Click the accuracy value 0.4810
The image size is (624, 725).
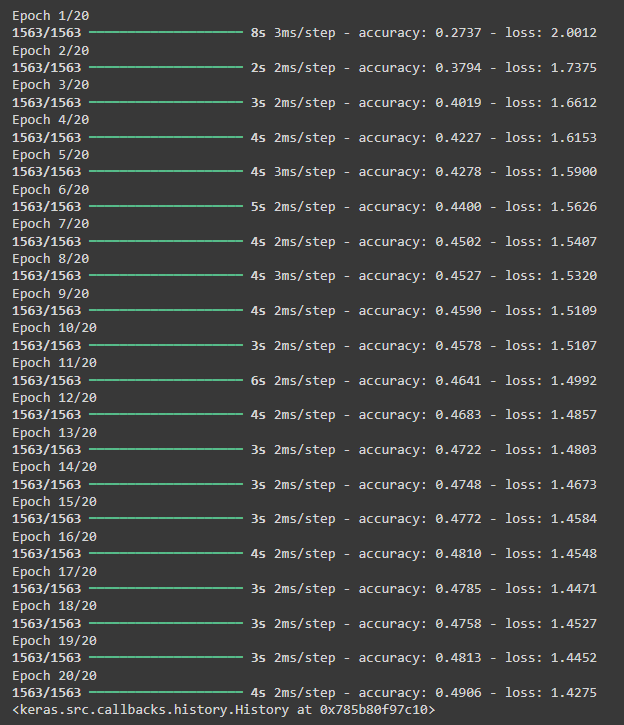pyautogui.click(x=458, y=553)
